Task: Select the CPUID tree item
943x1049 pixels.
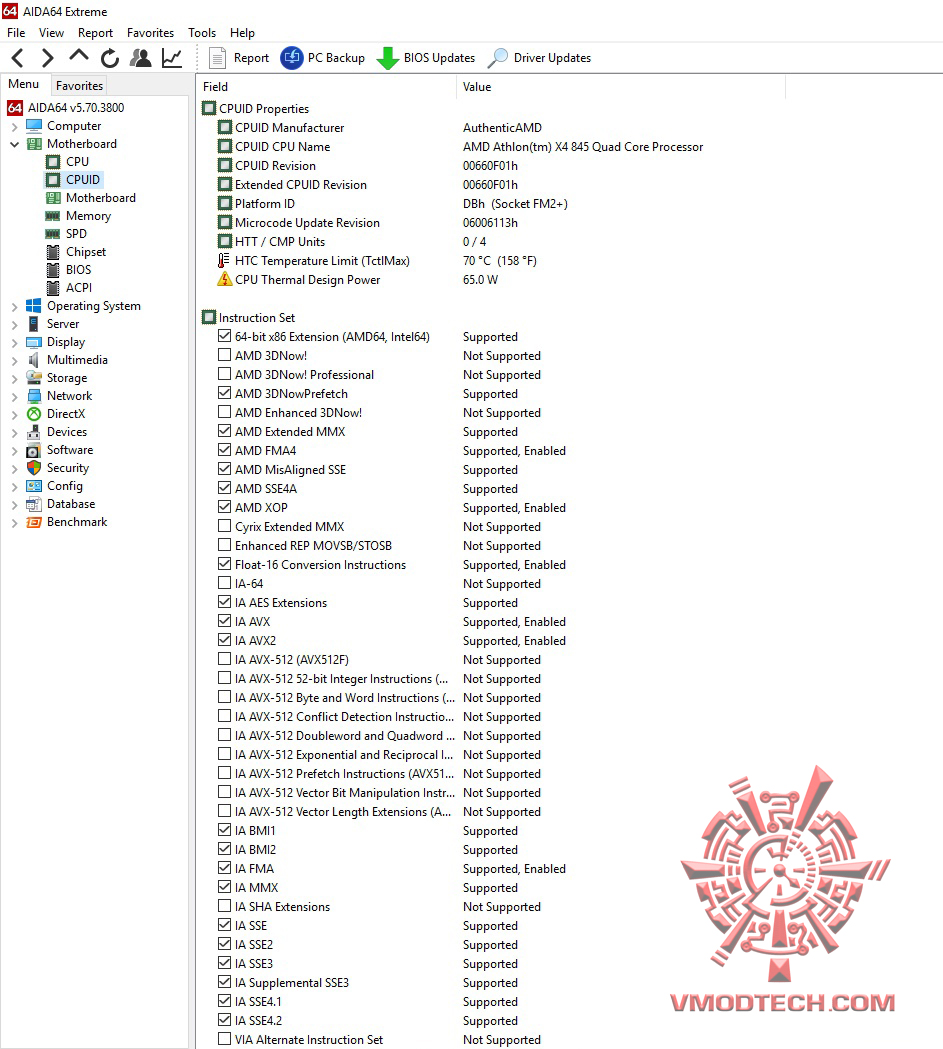Action: pos(82,179)
